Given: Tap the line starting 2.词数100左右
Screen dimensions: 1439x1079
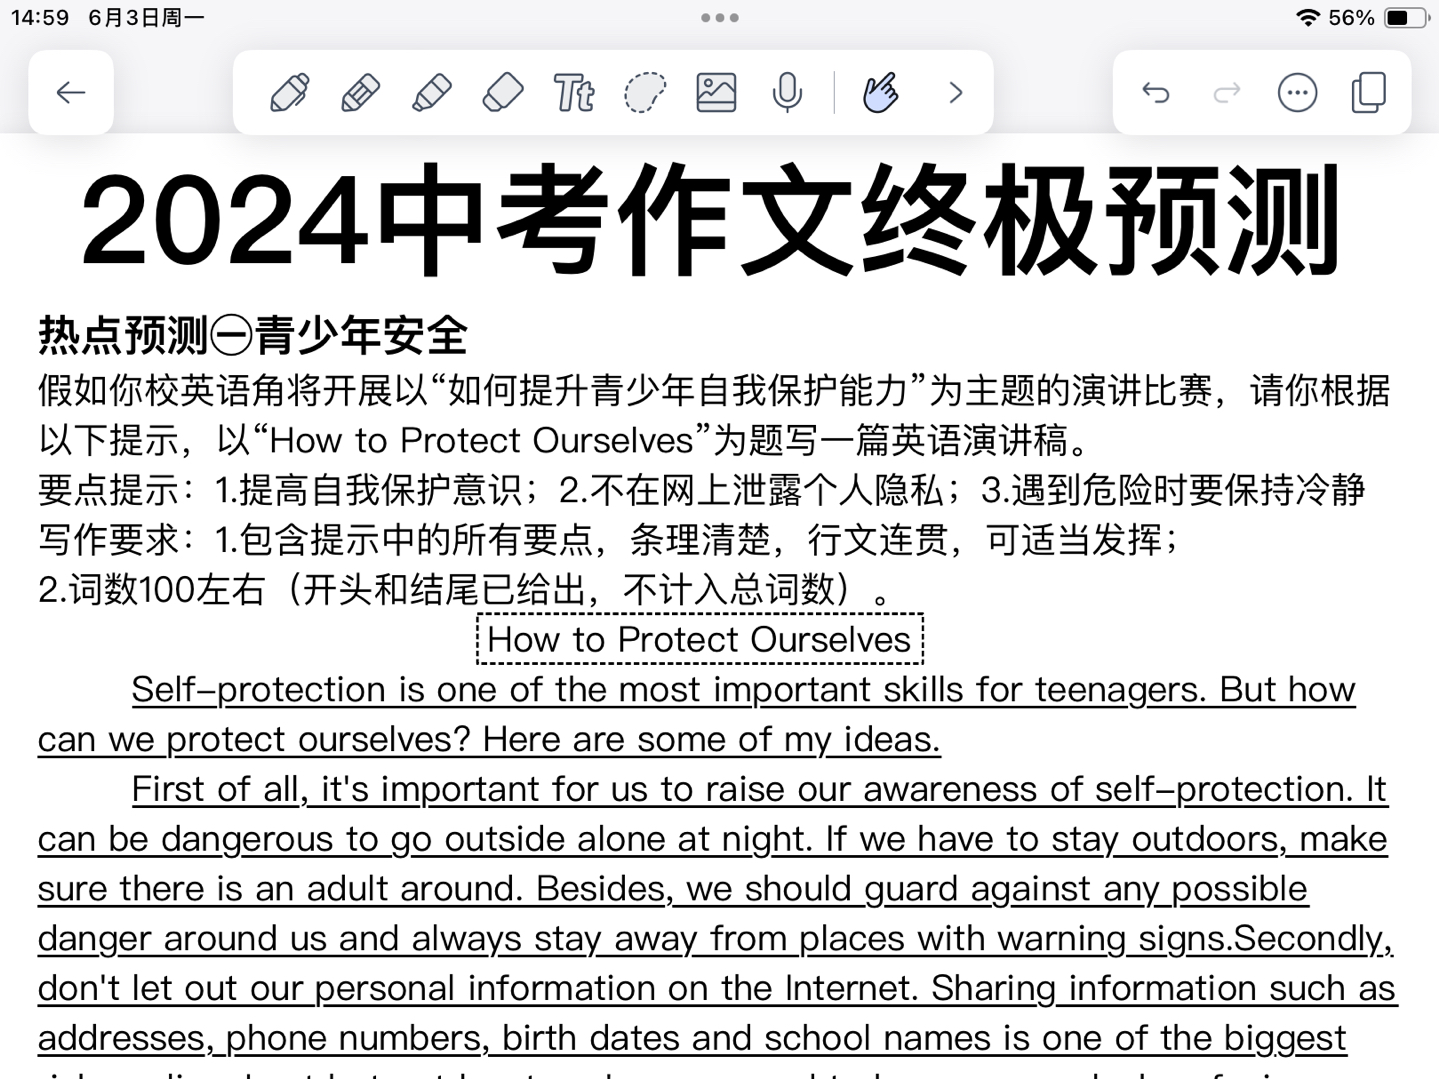Looking at the screenshot, I should [465, 590].
